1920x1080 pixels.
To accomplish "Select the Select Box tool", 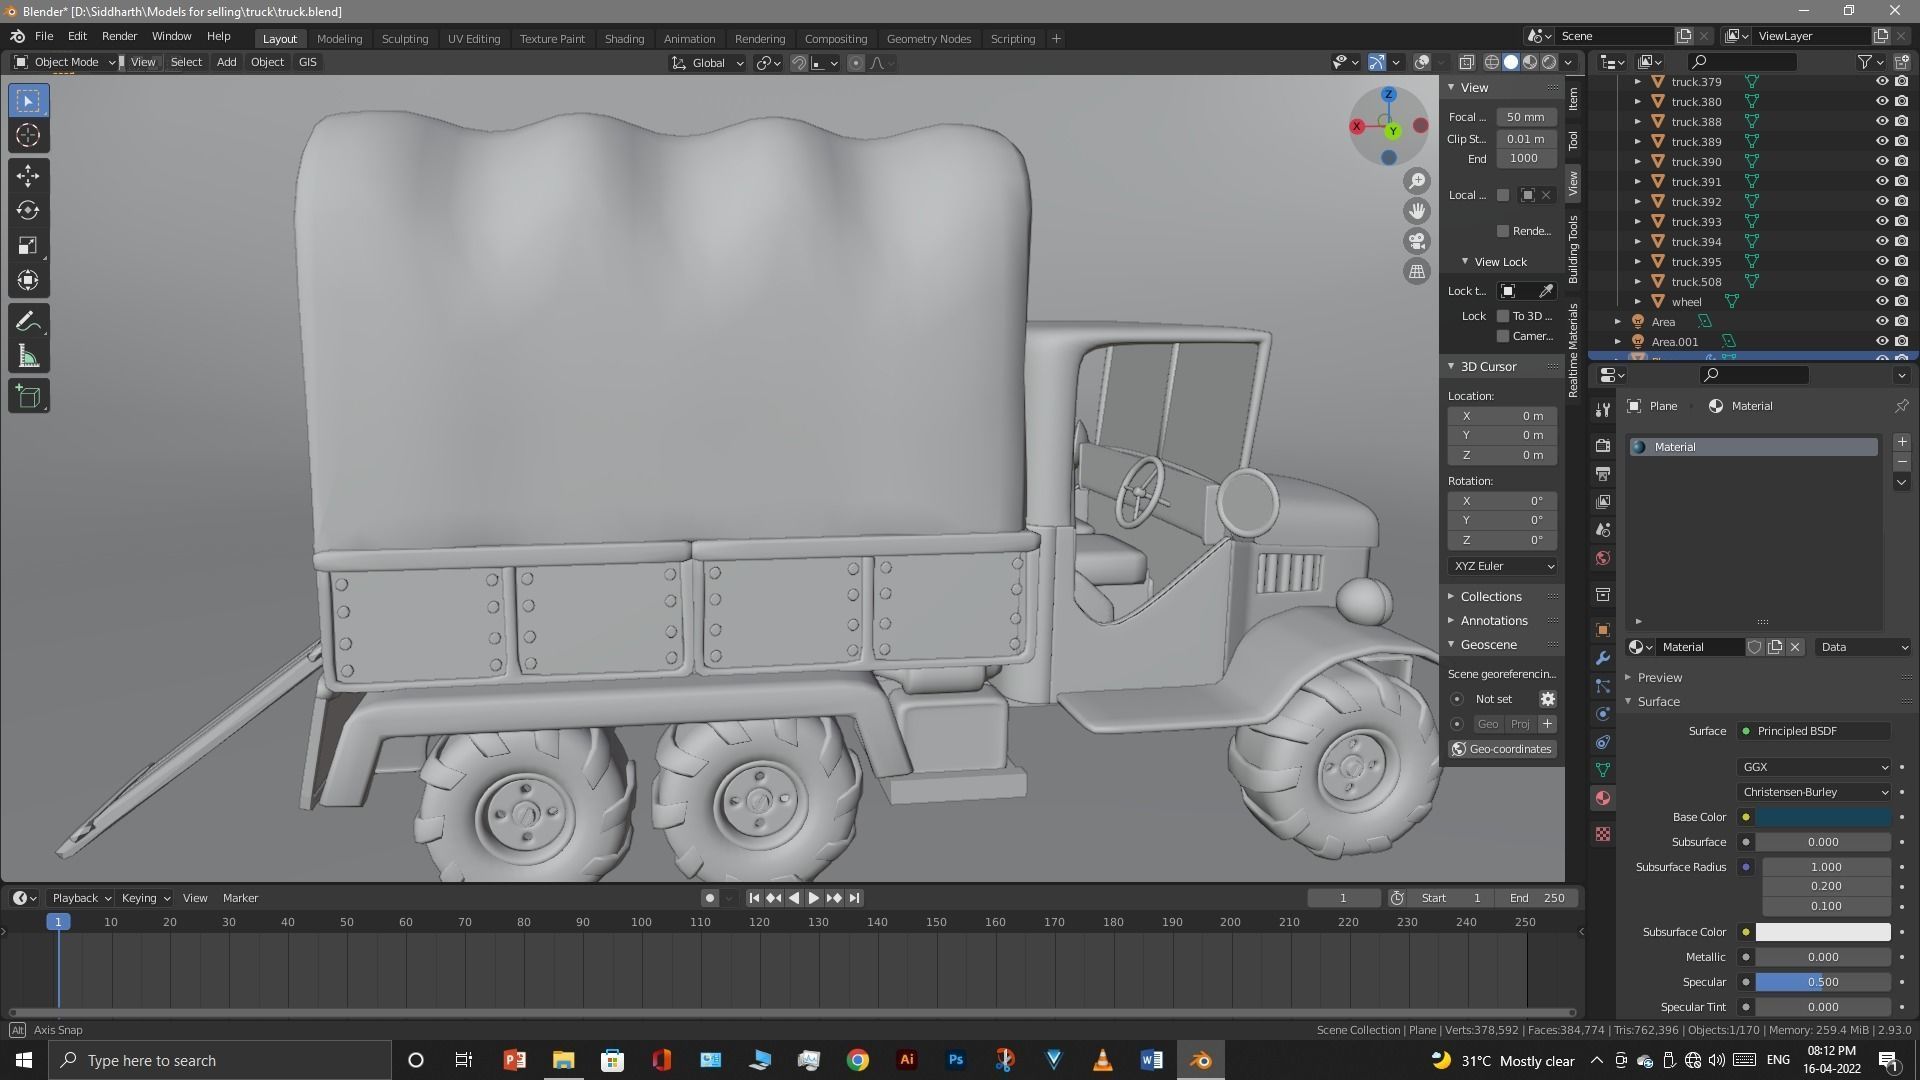I will click(28, 101).
